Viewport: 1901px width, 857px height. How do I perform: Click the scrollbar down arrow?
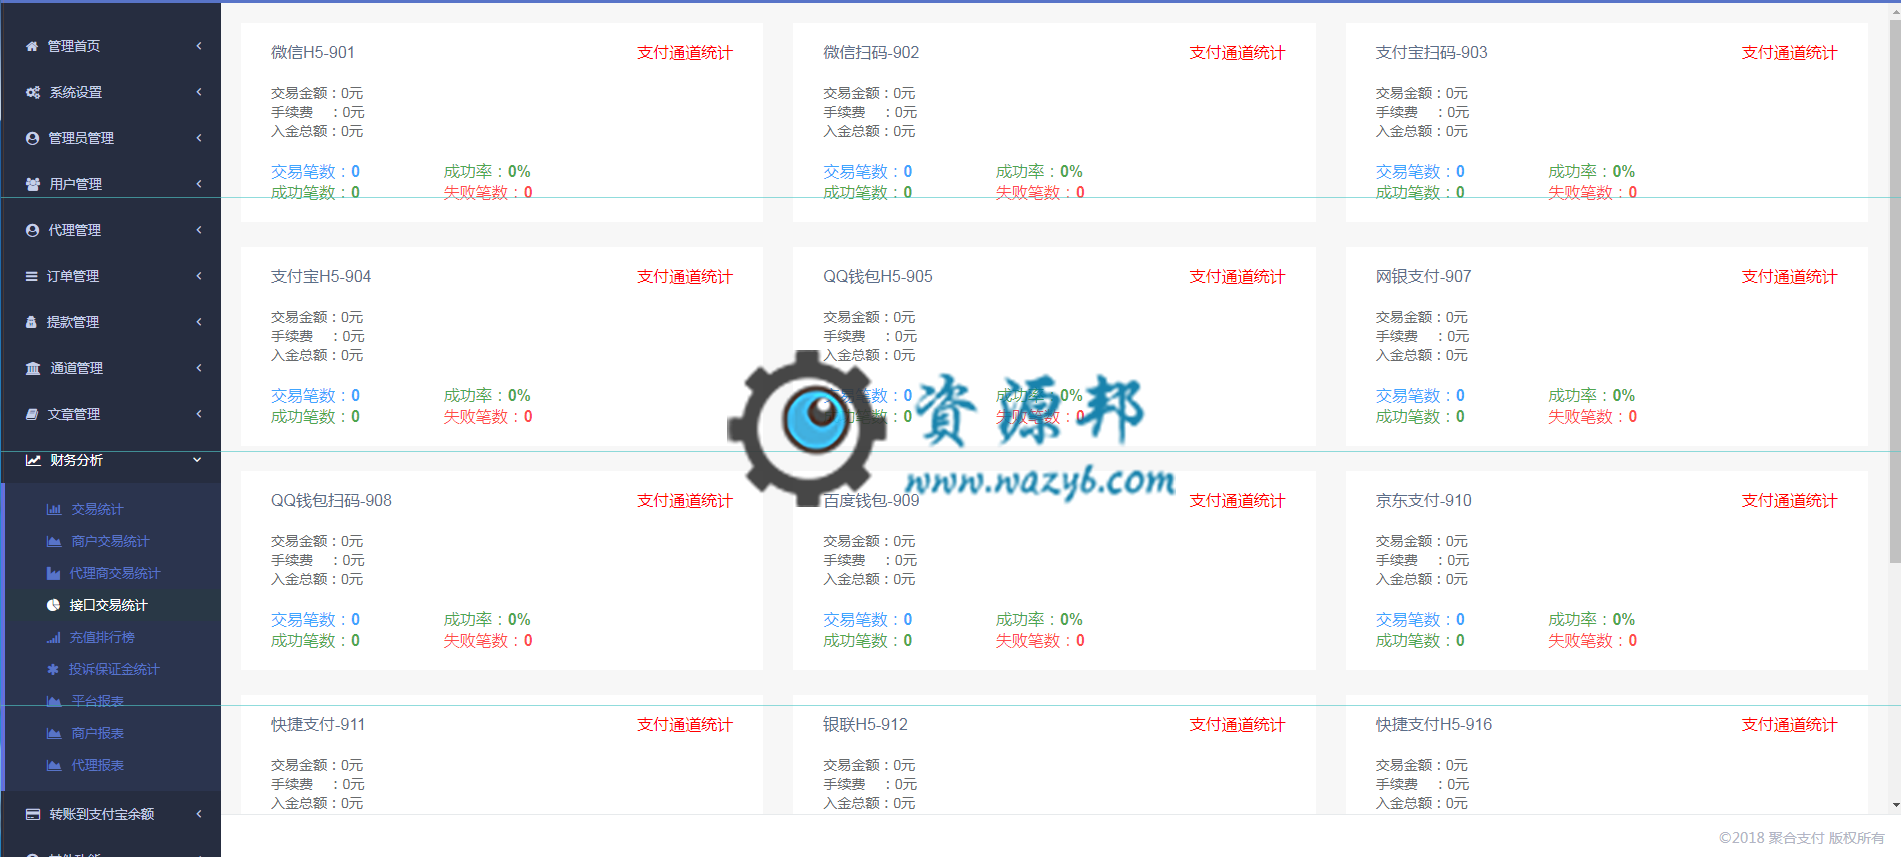pos(1894,805)
